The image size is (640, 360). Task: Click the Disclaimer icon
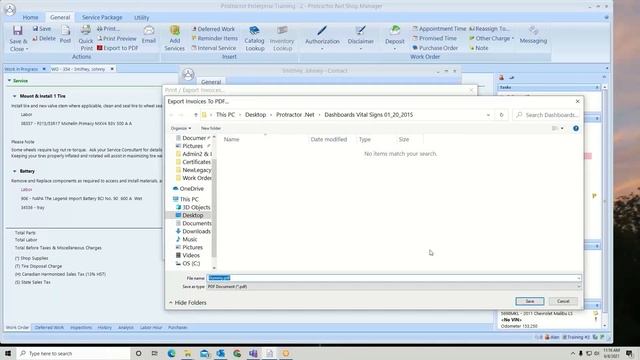360,37
